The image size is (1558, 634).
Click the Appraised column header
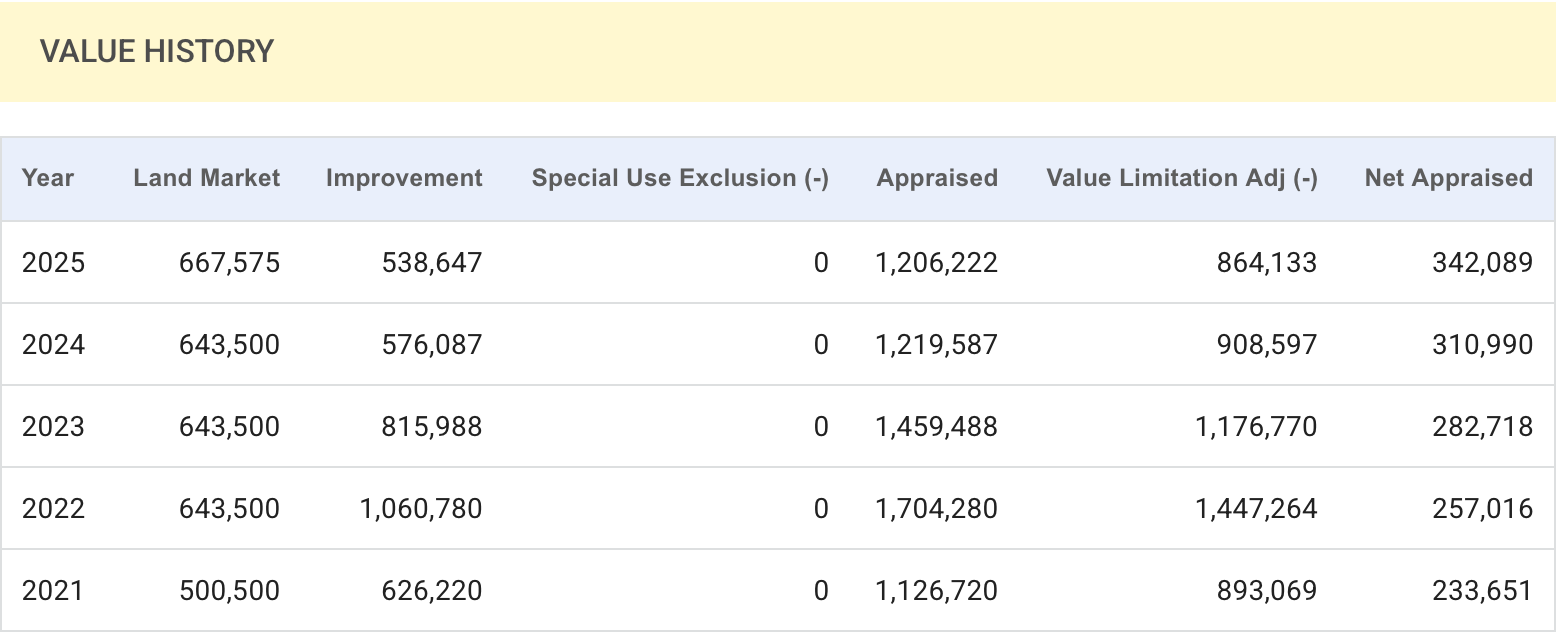937,178
